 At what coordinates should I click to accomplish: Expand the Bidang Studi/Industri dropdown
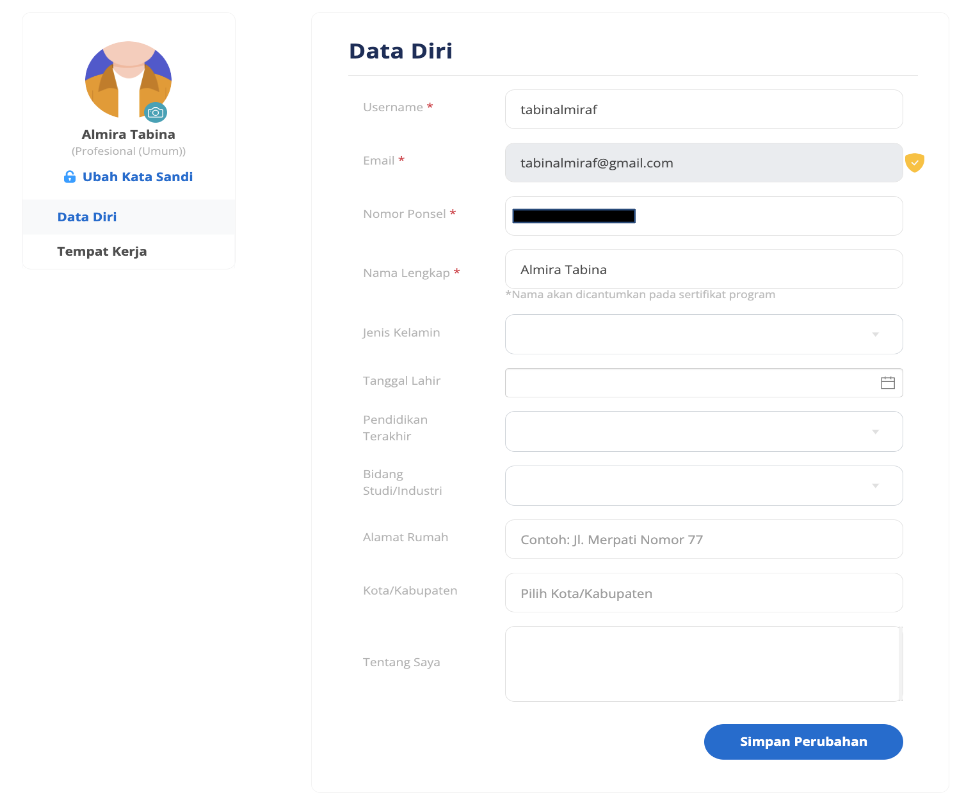click(x=704, y=485)
